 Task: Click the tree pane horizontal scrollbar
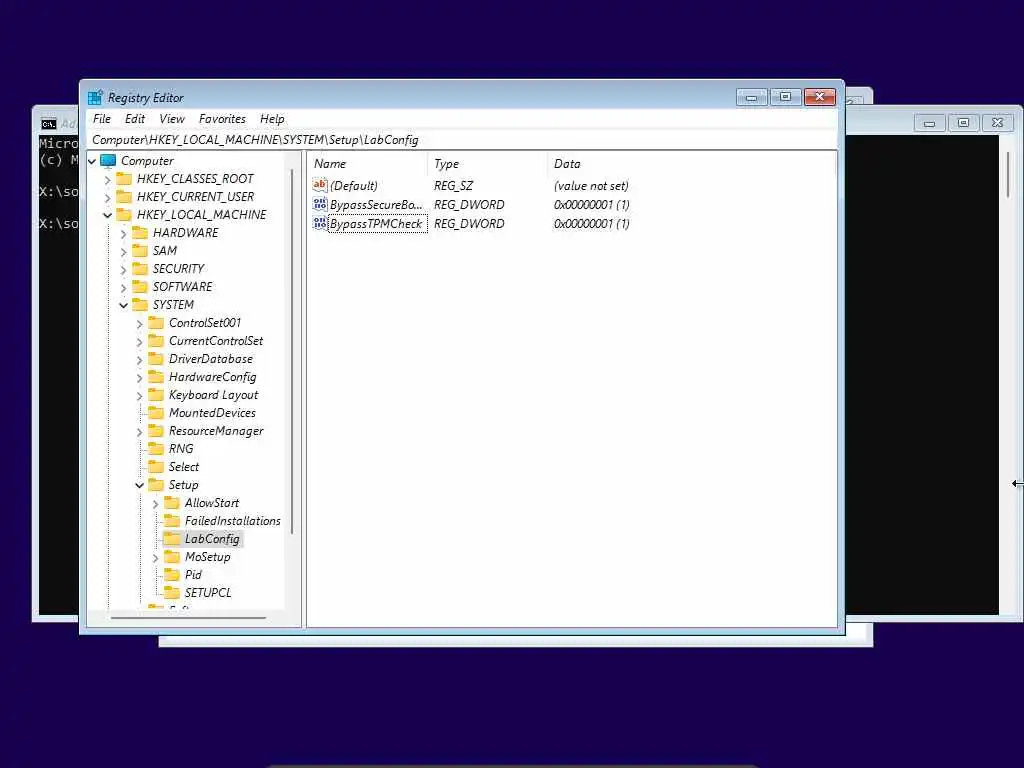tap(188, 617)
